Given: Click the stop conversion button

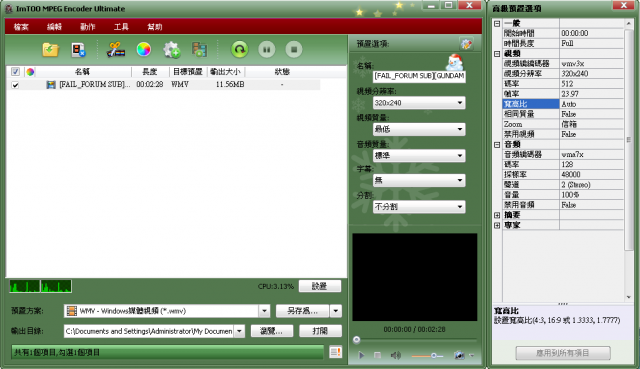Looking at the screenshot, I should [293, 50].
